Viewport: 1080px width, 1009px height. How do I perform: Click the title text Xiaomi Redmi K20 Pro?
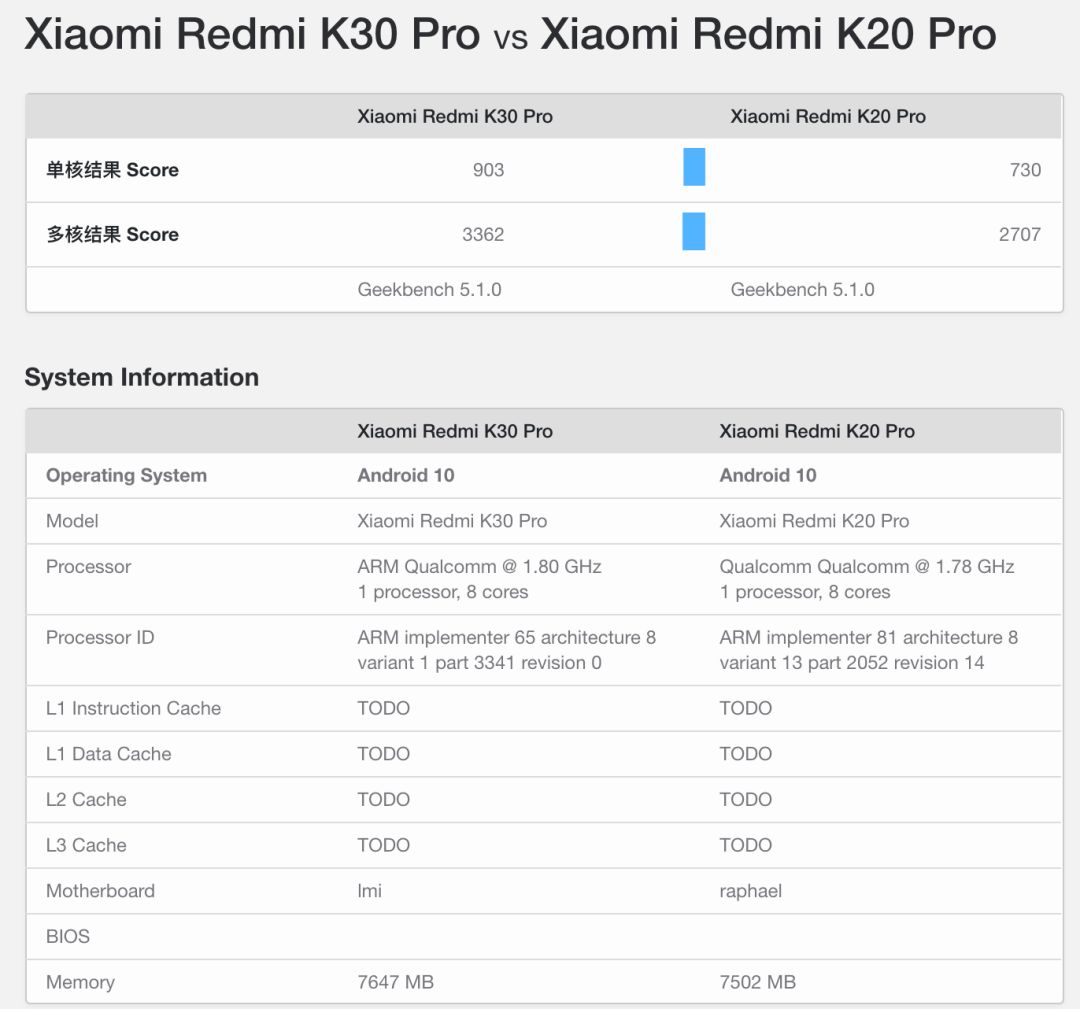(769, 33)
